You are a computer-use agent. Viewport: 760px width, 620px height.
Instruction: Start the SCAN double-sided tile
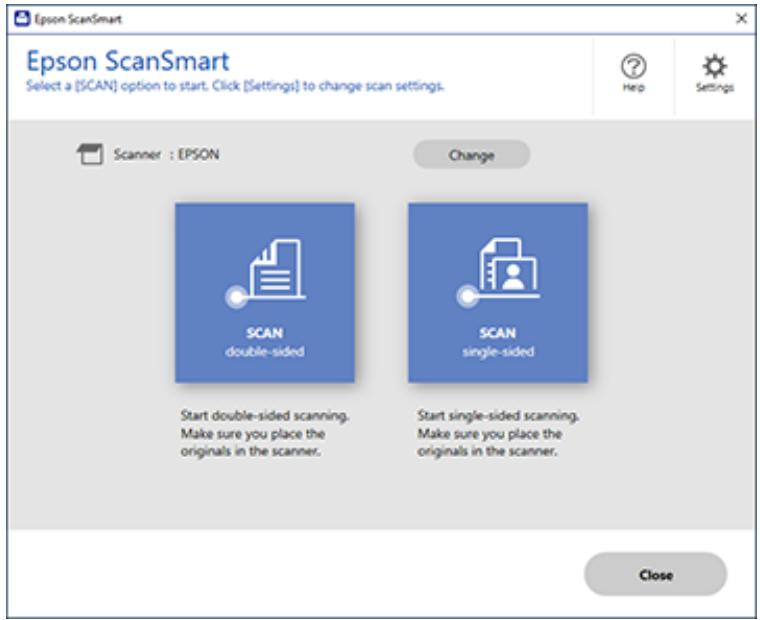265,293
